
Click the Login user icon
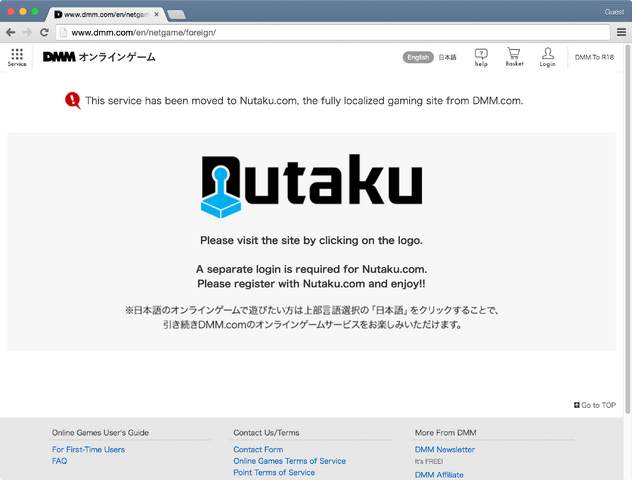click(547, 57)
